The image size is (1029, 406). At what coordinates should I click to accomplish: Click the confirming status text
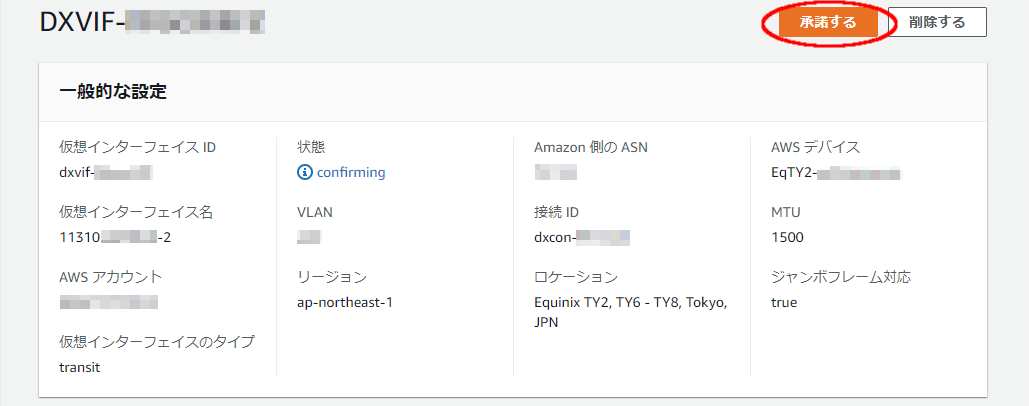pyautogui.click(x=351, y=172)
